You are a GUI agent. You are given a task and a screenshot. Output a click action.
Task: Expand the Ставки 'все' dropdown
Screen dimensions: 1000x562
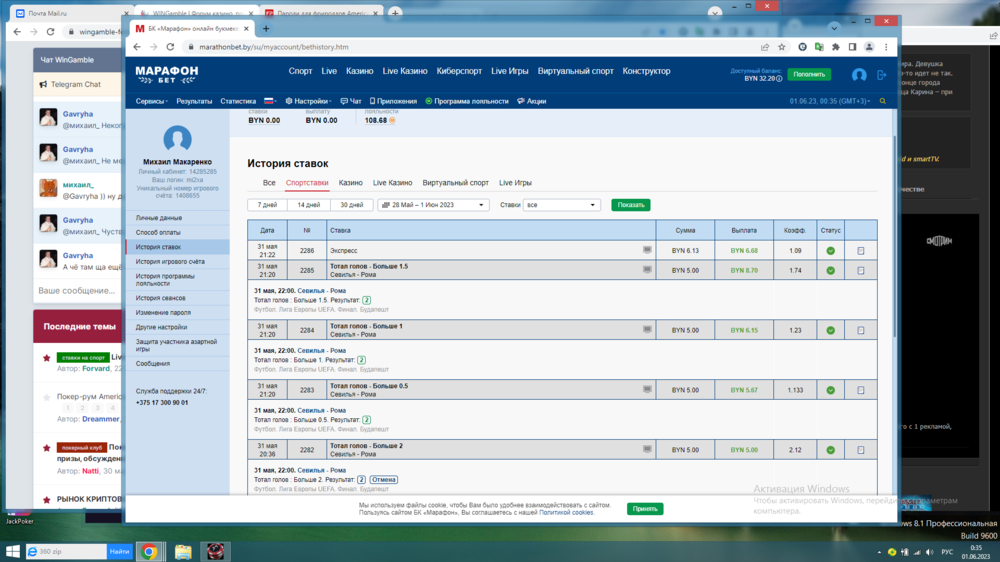tap(561, 205)
